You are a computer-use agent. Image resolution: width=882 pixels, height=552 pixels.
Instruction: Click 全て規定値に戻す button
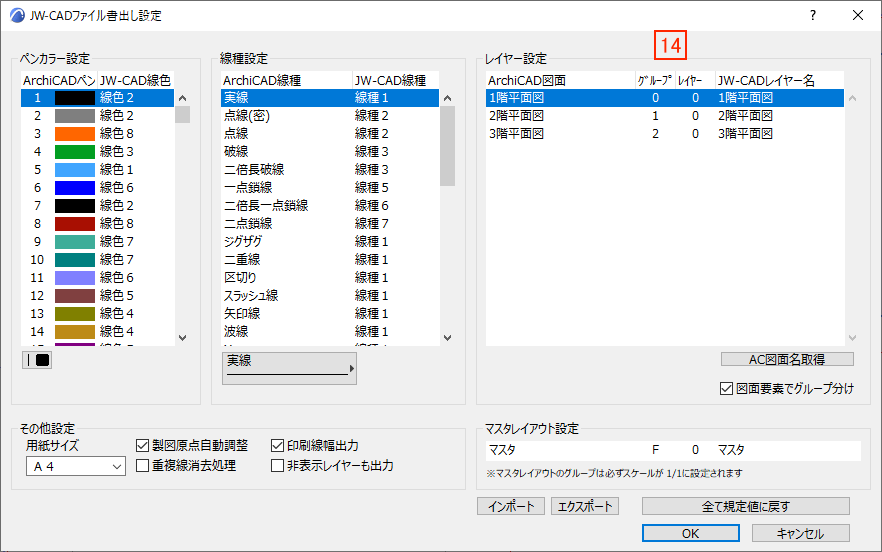tap(746, 506)
